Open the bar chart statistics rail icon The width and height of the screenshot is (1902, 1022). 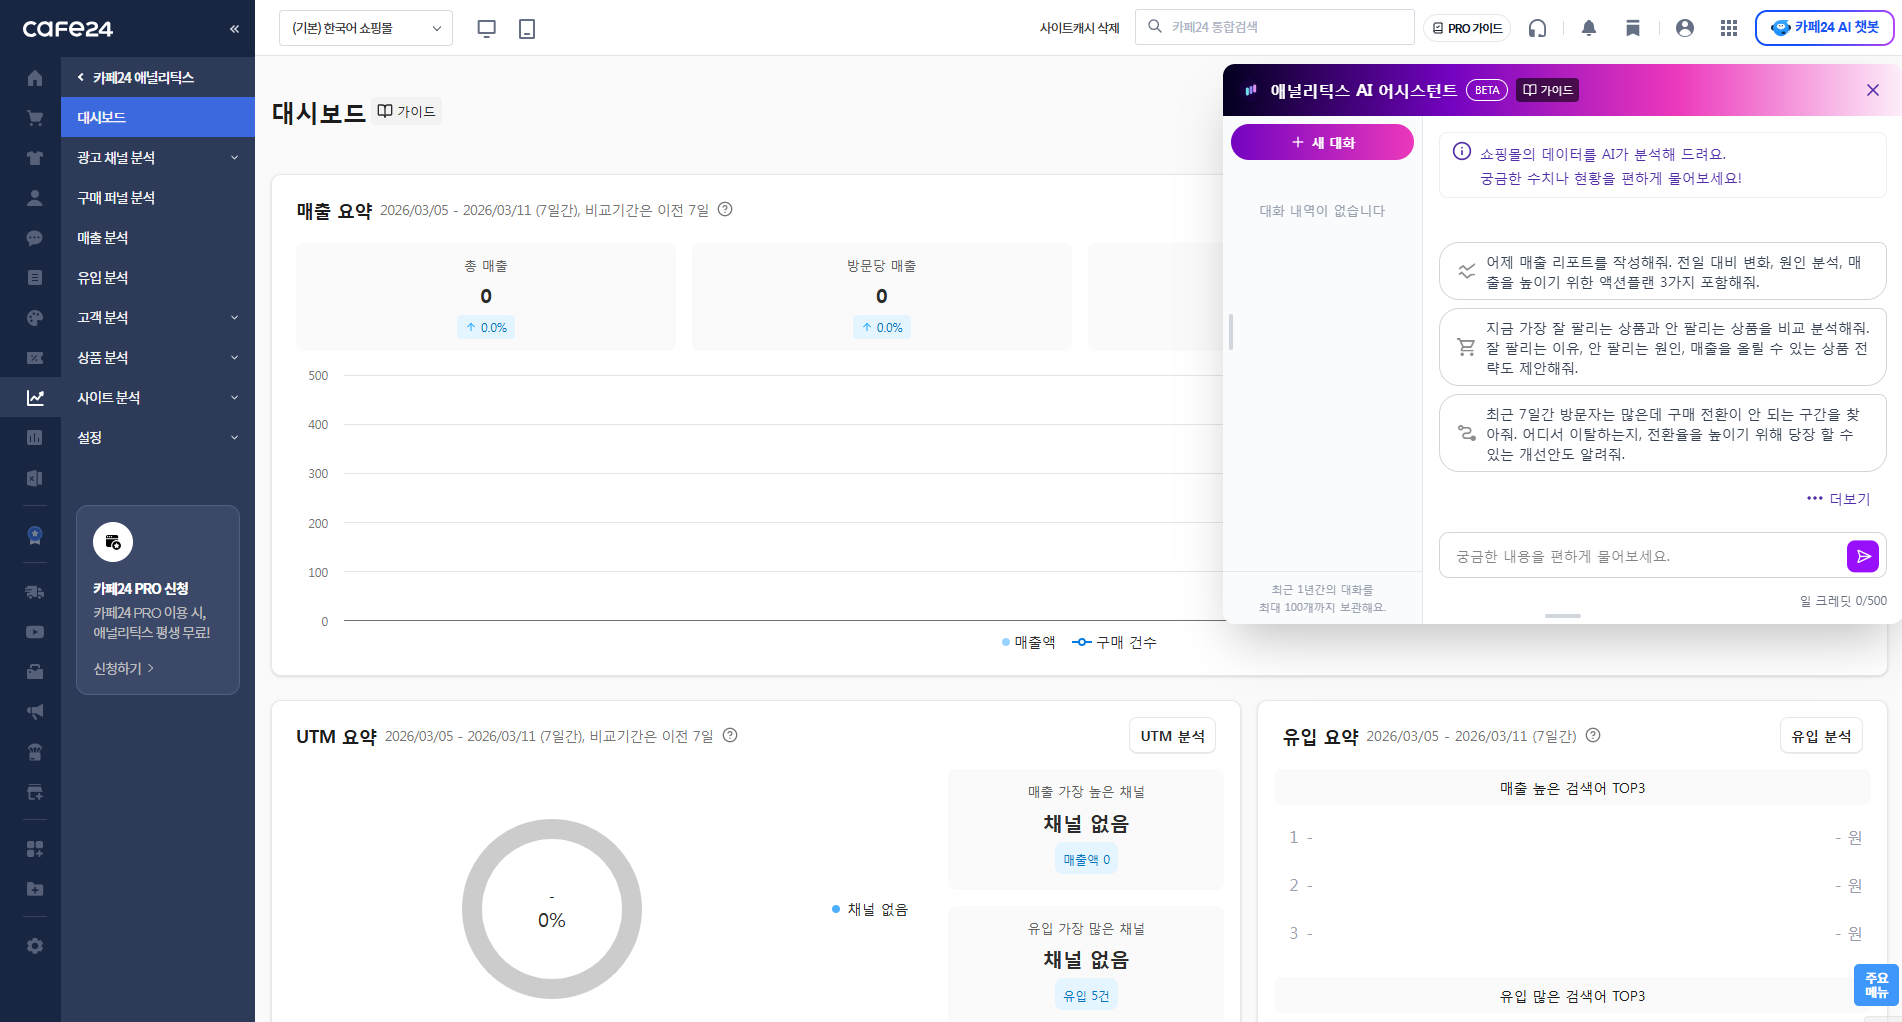35,438
